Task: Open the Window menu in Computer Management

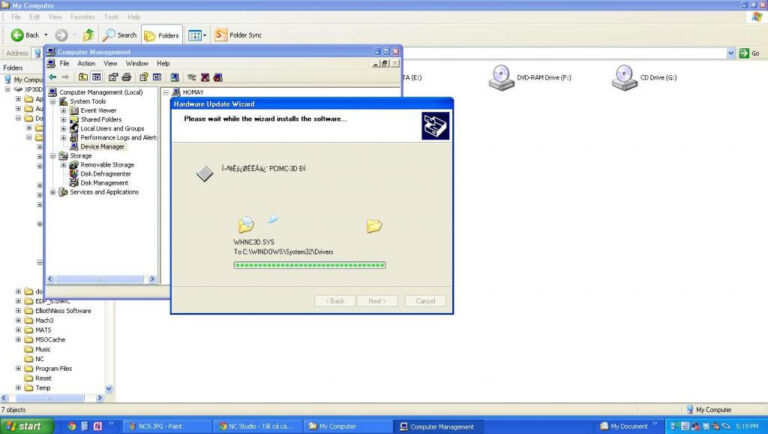Action: [x=136, y=63]
